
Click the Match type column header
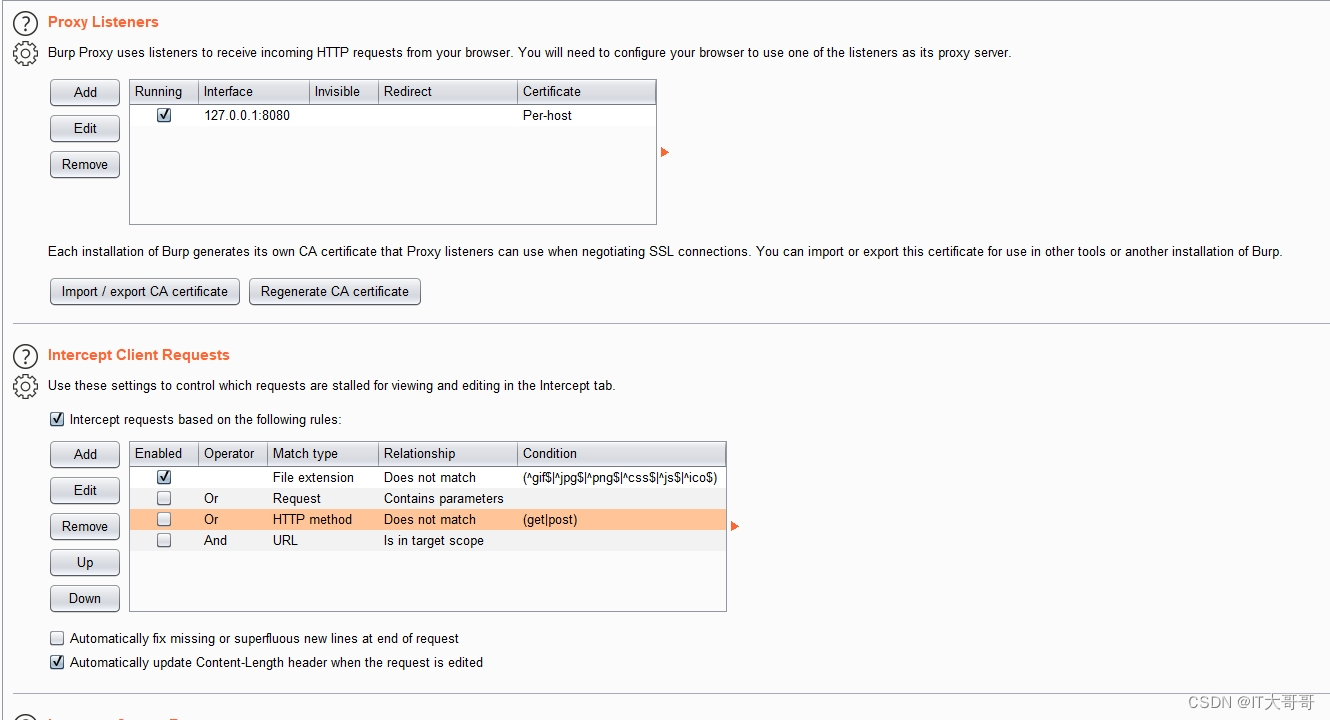click(x=323, y=453)
